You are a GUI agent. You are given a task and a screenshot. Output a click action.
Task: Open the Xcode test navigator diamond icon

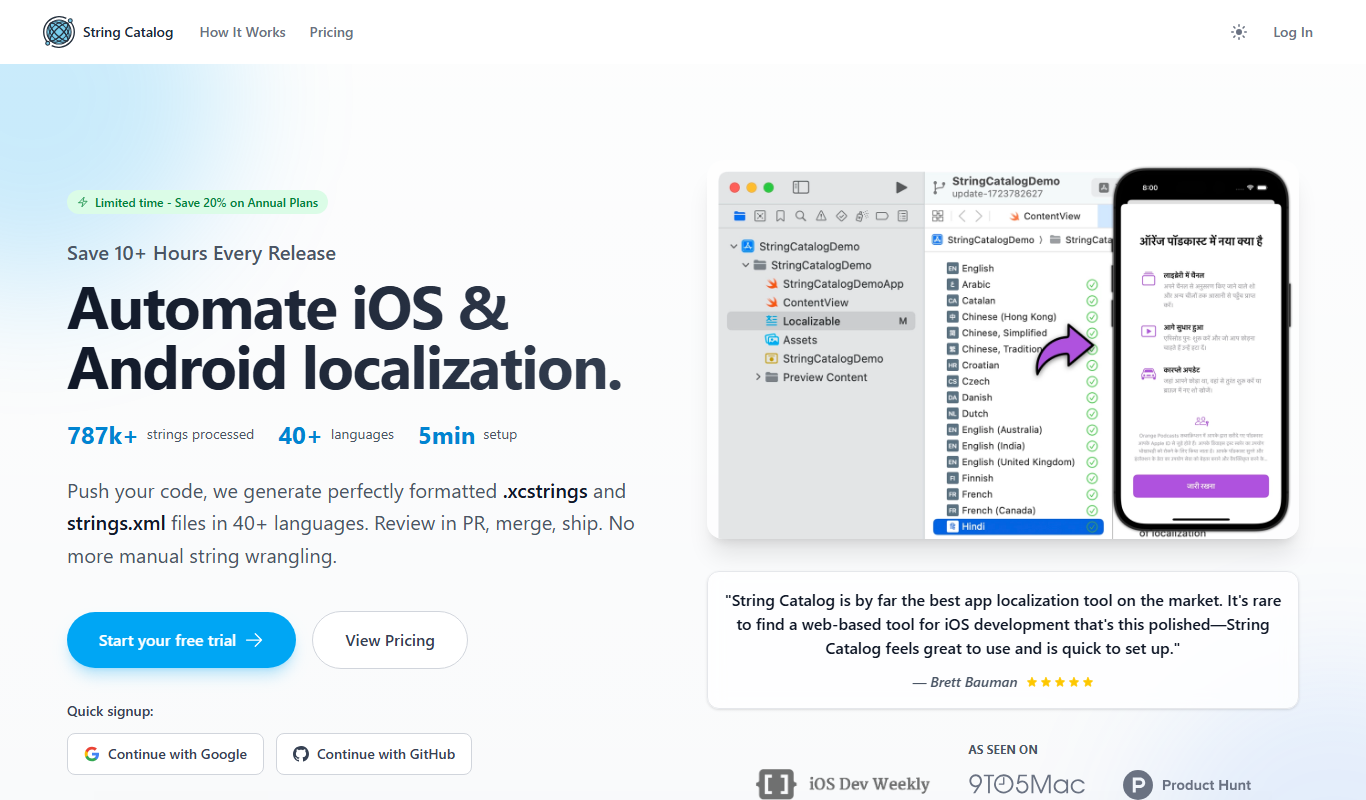842,216
